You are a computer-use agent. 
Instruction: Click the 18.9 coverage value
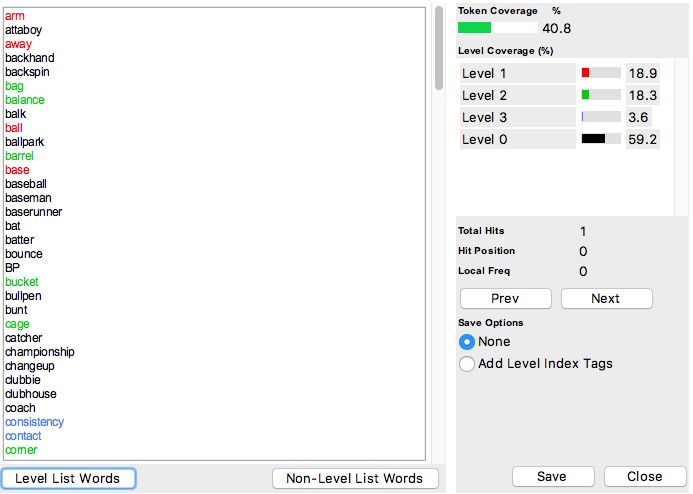click(643, 73)
